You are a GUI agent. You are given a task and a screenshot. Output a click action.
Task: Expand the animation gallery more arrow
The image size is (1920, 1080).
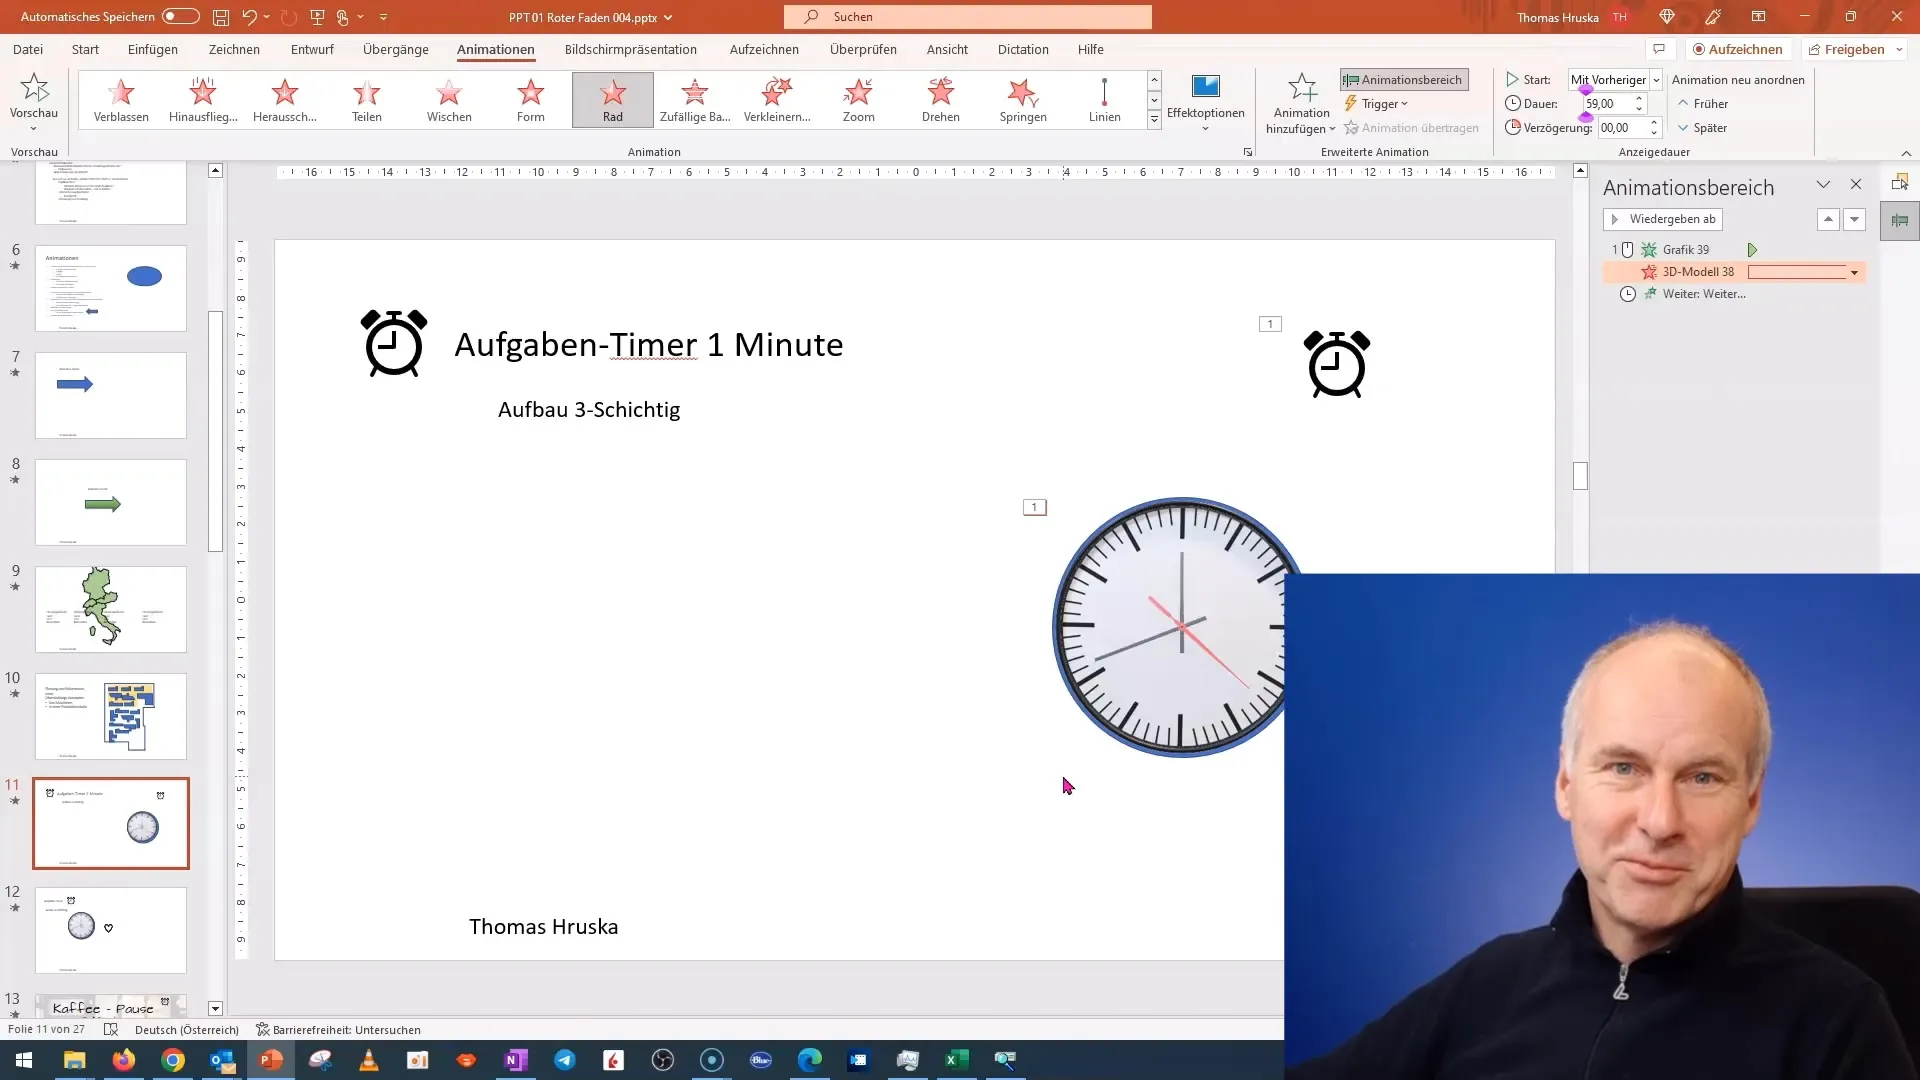[1154, 119]
